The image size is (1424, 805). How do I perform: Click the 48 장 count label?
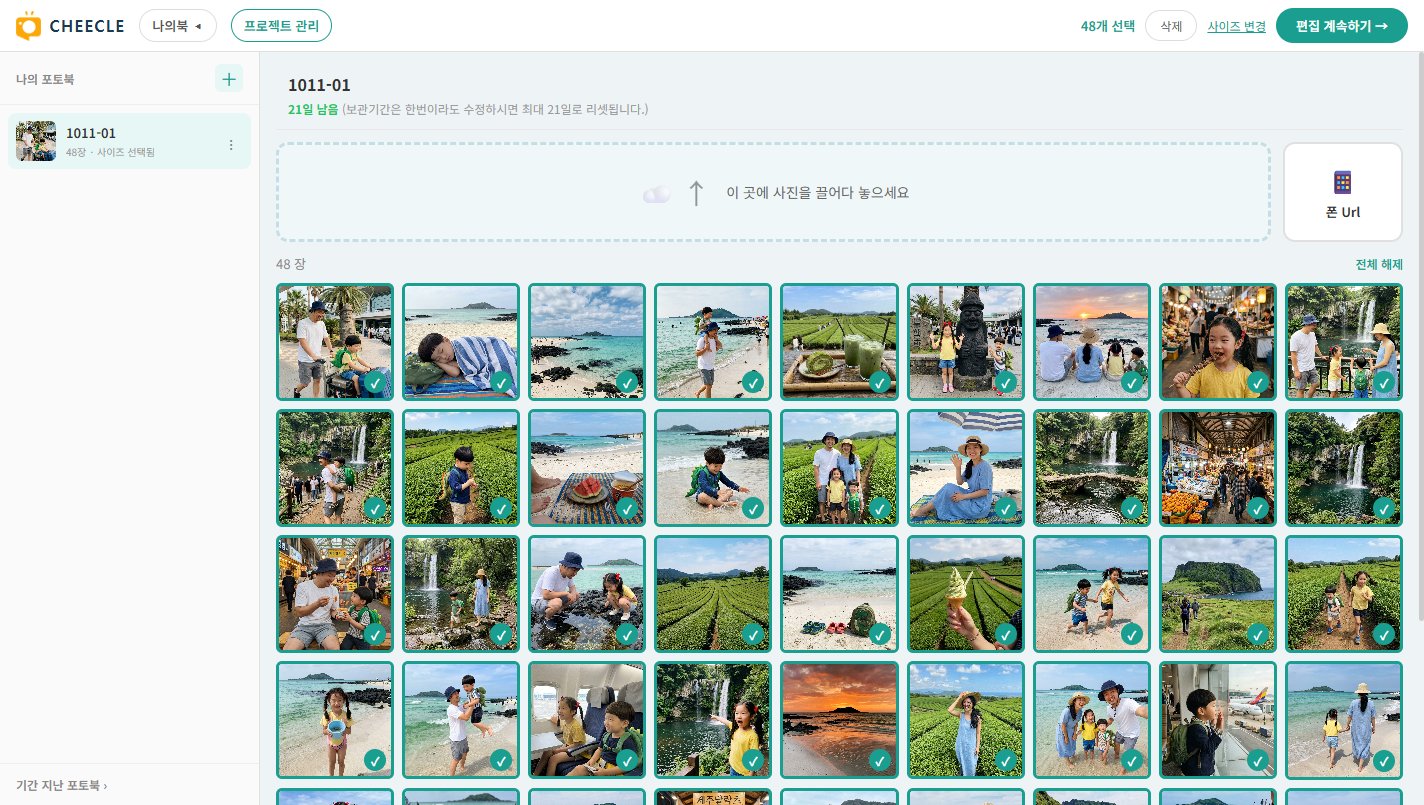(x=291, y=264)
